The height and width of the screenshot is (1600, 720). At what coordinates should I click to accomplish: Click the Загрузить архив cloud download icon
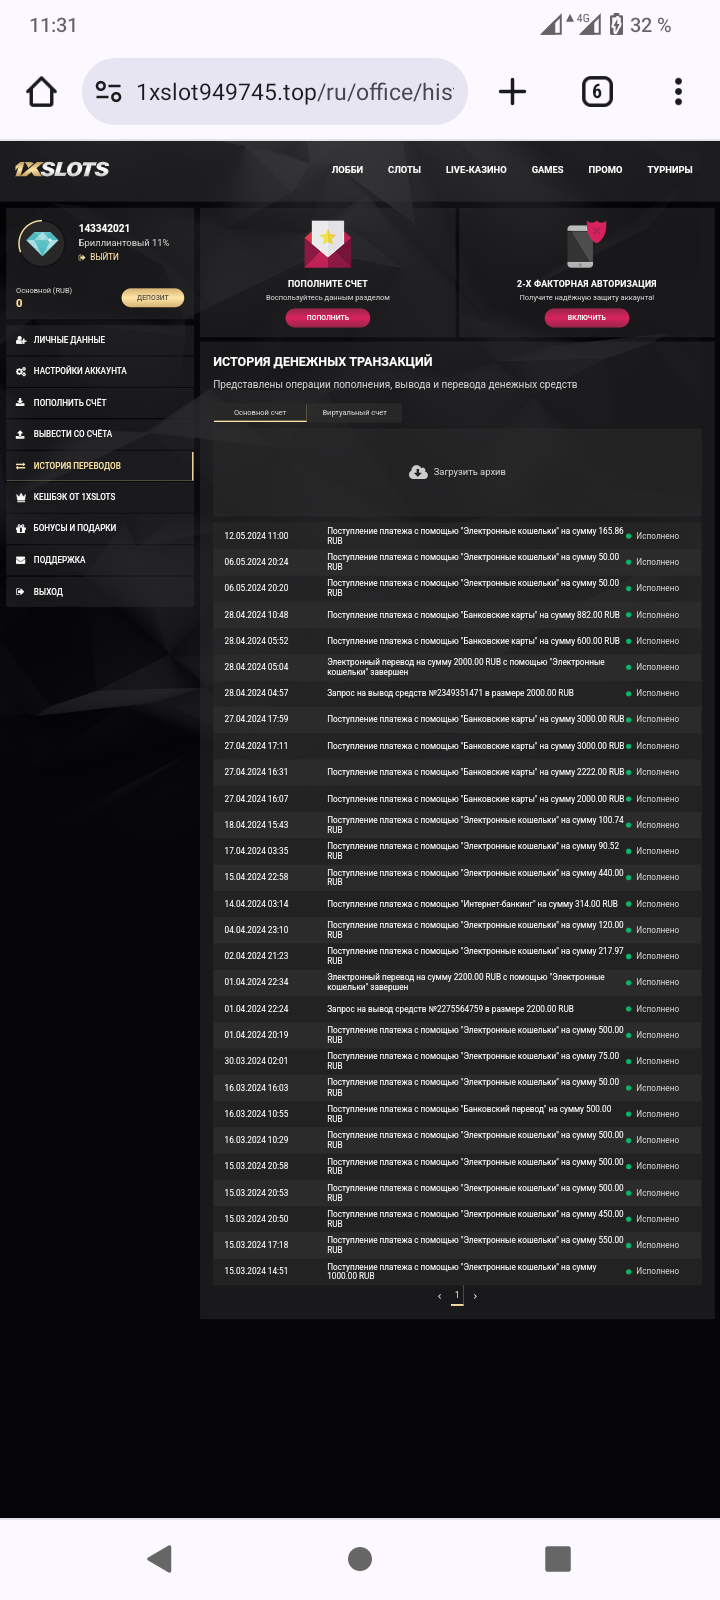point(415,471)
